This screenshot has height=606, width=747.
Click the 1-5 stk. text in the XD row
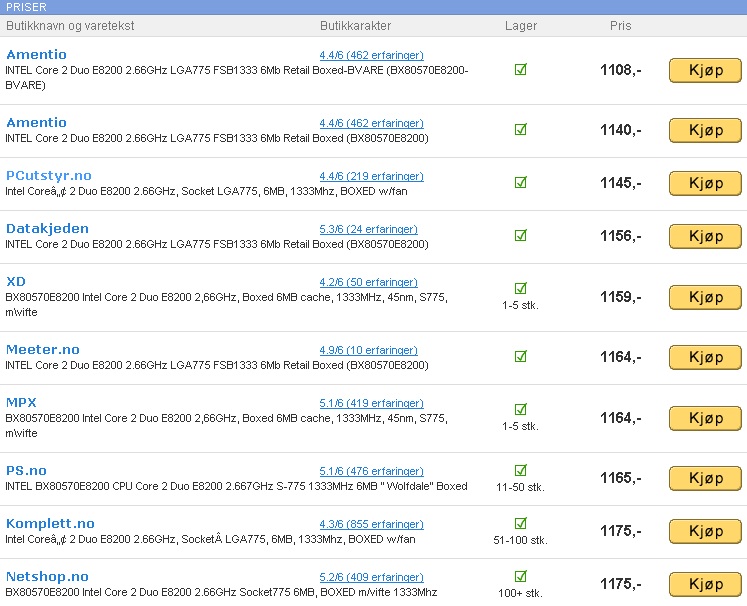520,305
